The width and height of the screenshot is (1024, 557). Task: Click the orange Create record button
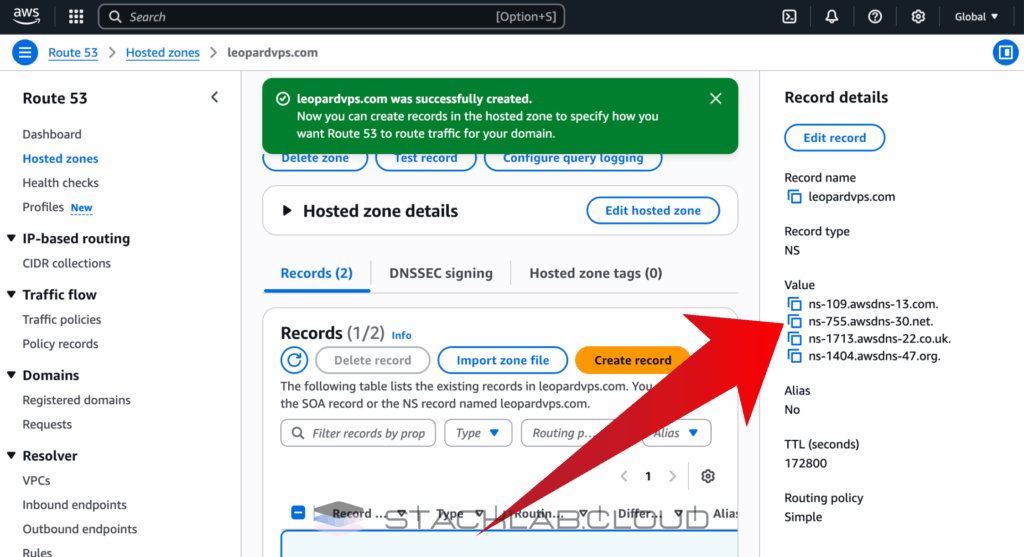(x=632, y=360)
